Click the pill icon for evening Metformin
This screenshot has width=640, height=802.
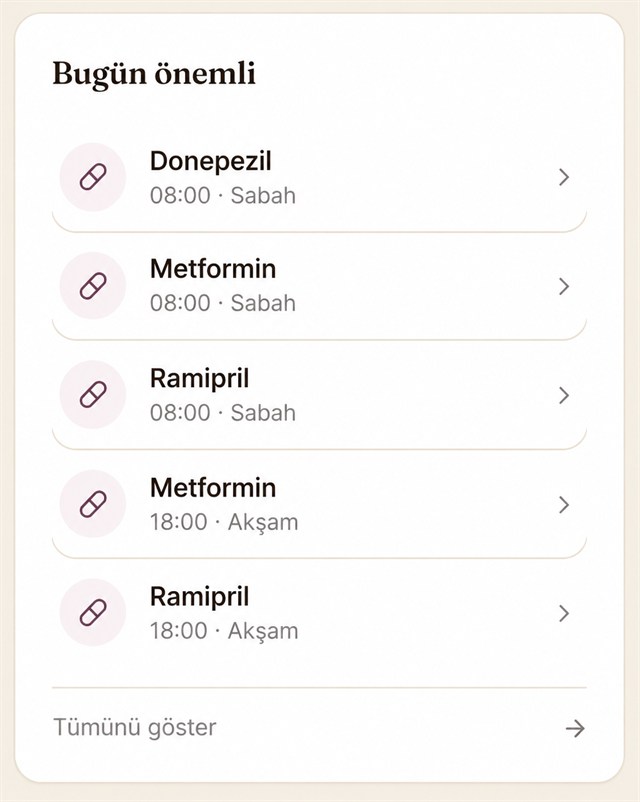pos(93,504)
